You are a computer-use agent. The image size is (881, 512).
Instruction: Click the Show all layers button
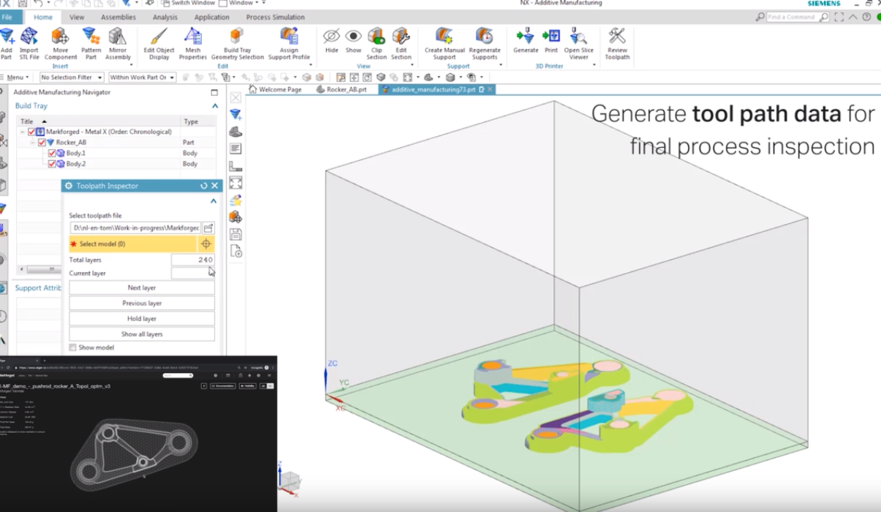142,334
